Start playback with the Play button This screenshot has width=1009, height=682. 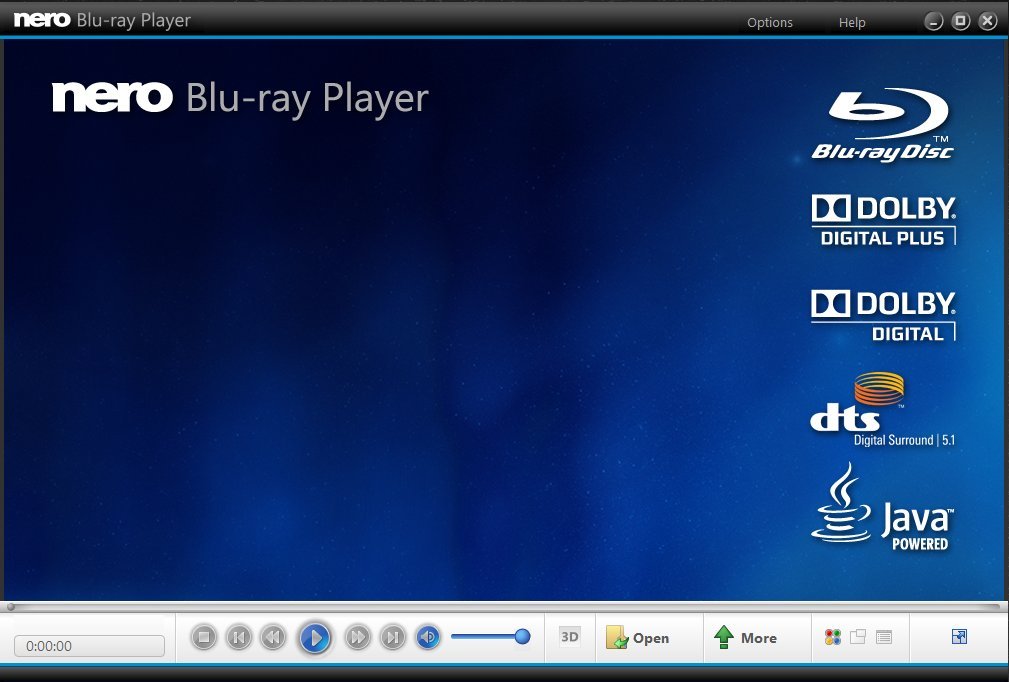tap(314, 637)
